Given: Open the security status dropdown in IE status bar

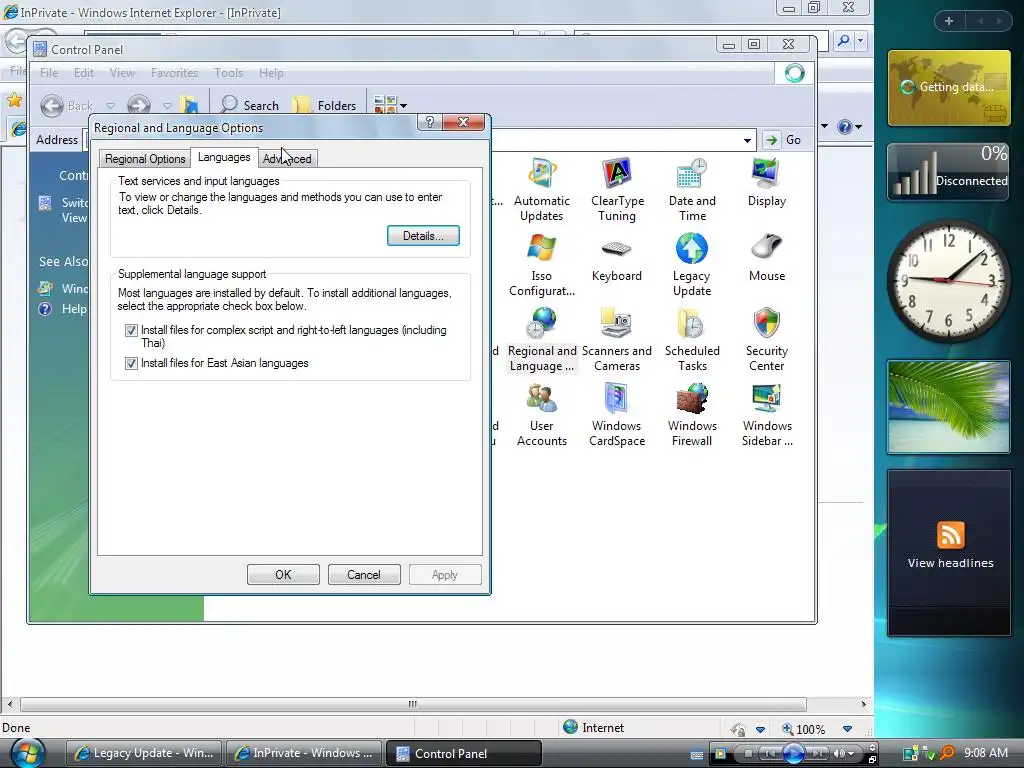Looking at the screenshot, I should [760, 729].
